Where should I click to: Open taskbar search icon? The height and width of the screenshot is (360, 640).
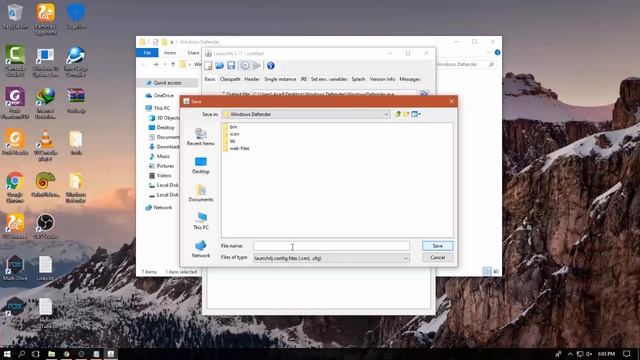21,354
